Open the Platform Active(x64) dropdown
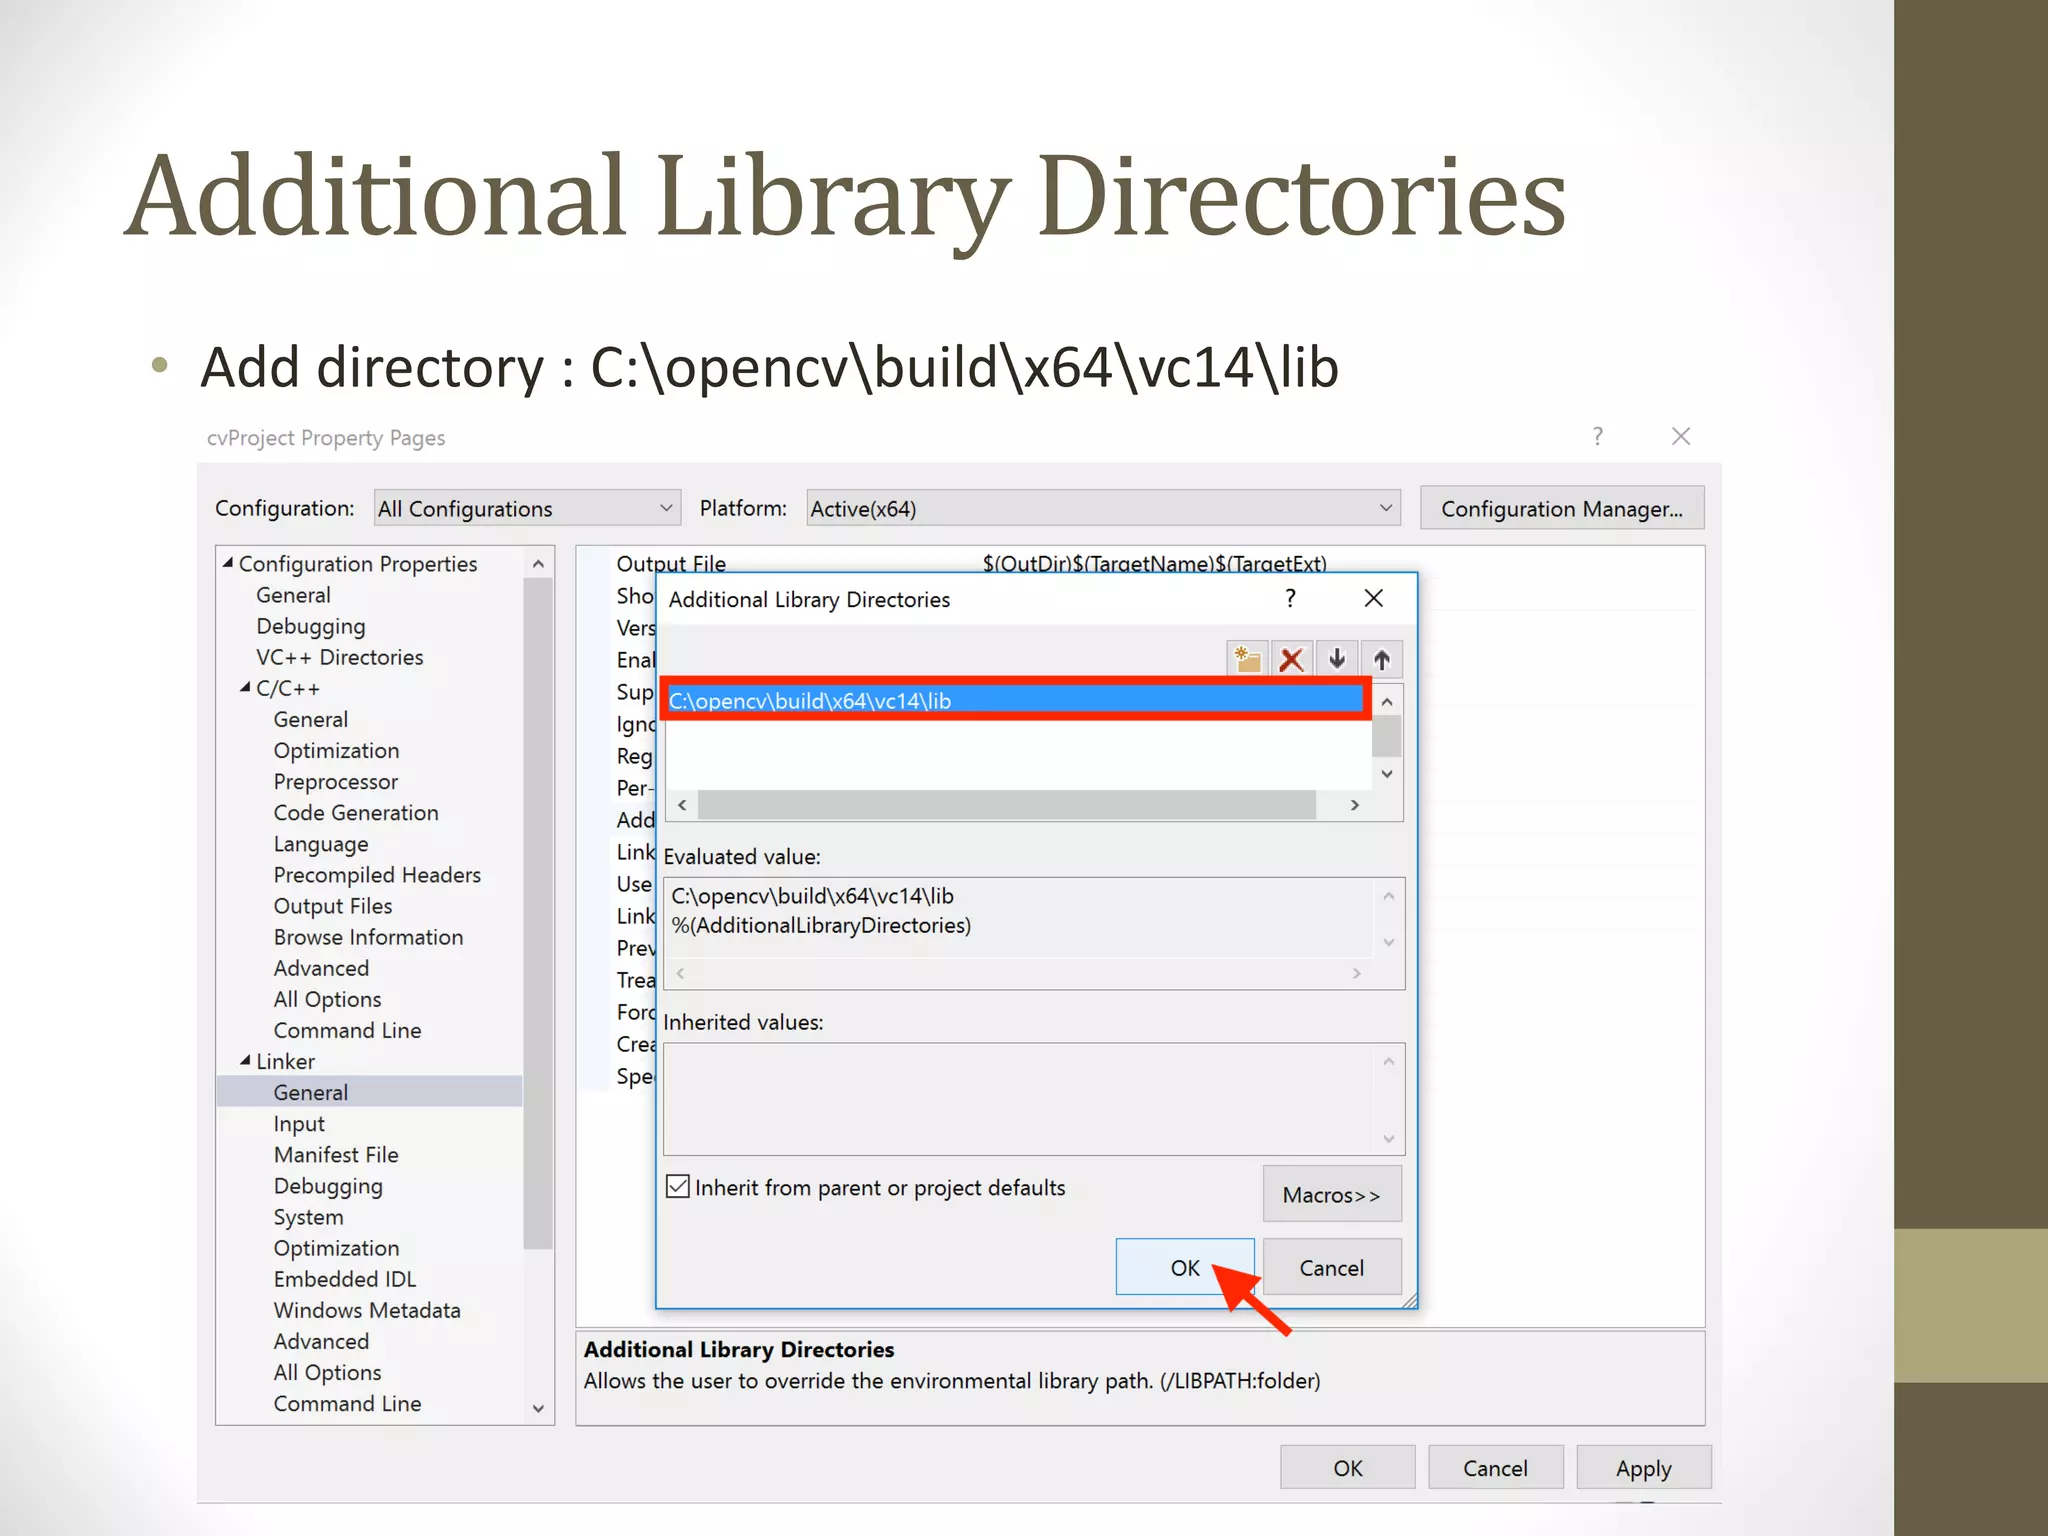 coord(1102,508)
